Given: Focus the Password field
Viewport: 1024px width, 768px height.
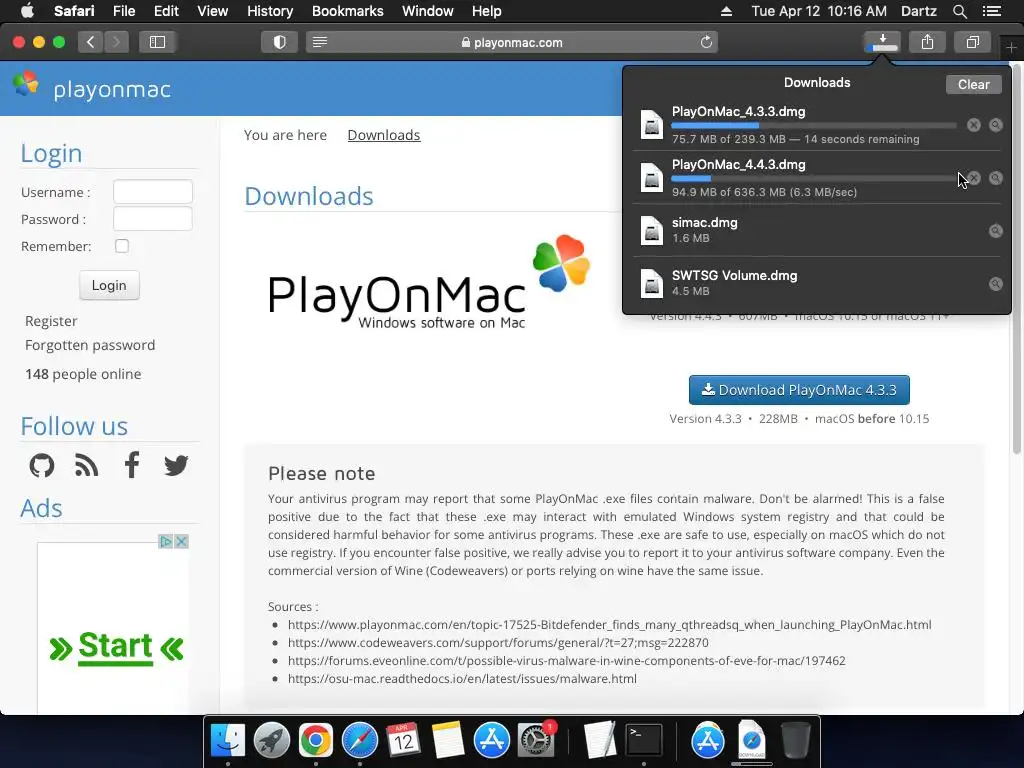Looking at the screenshot, I should [x=153, y=219].
